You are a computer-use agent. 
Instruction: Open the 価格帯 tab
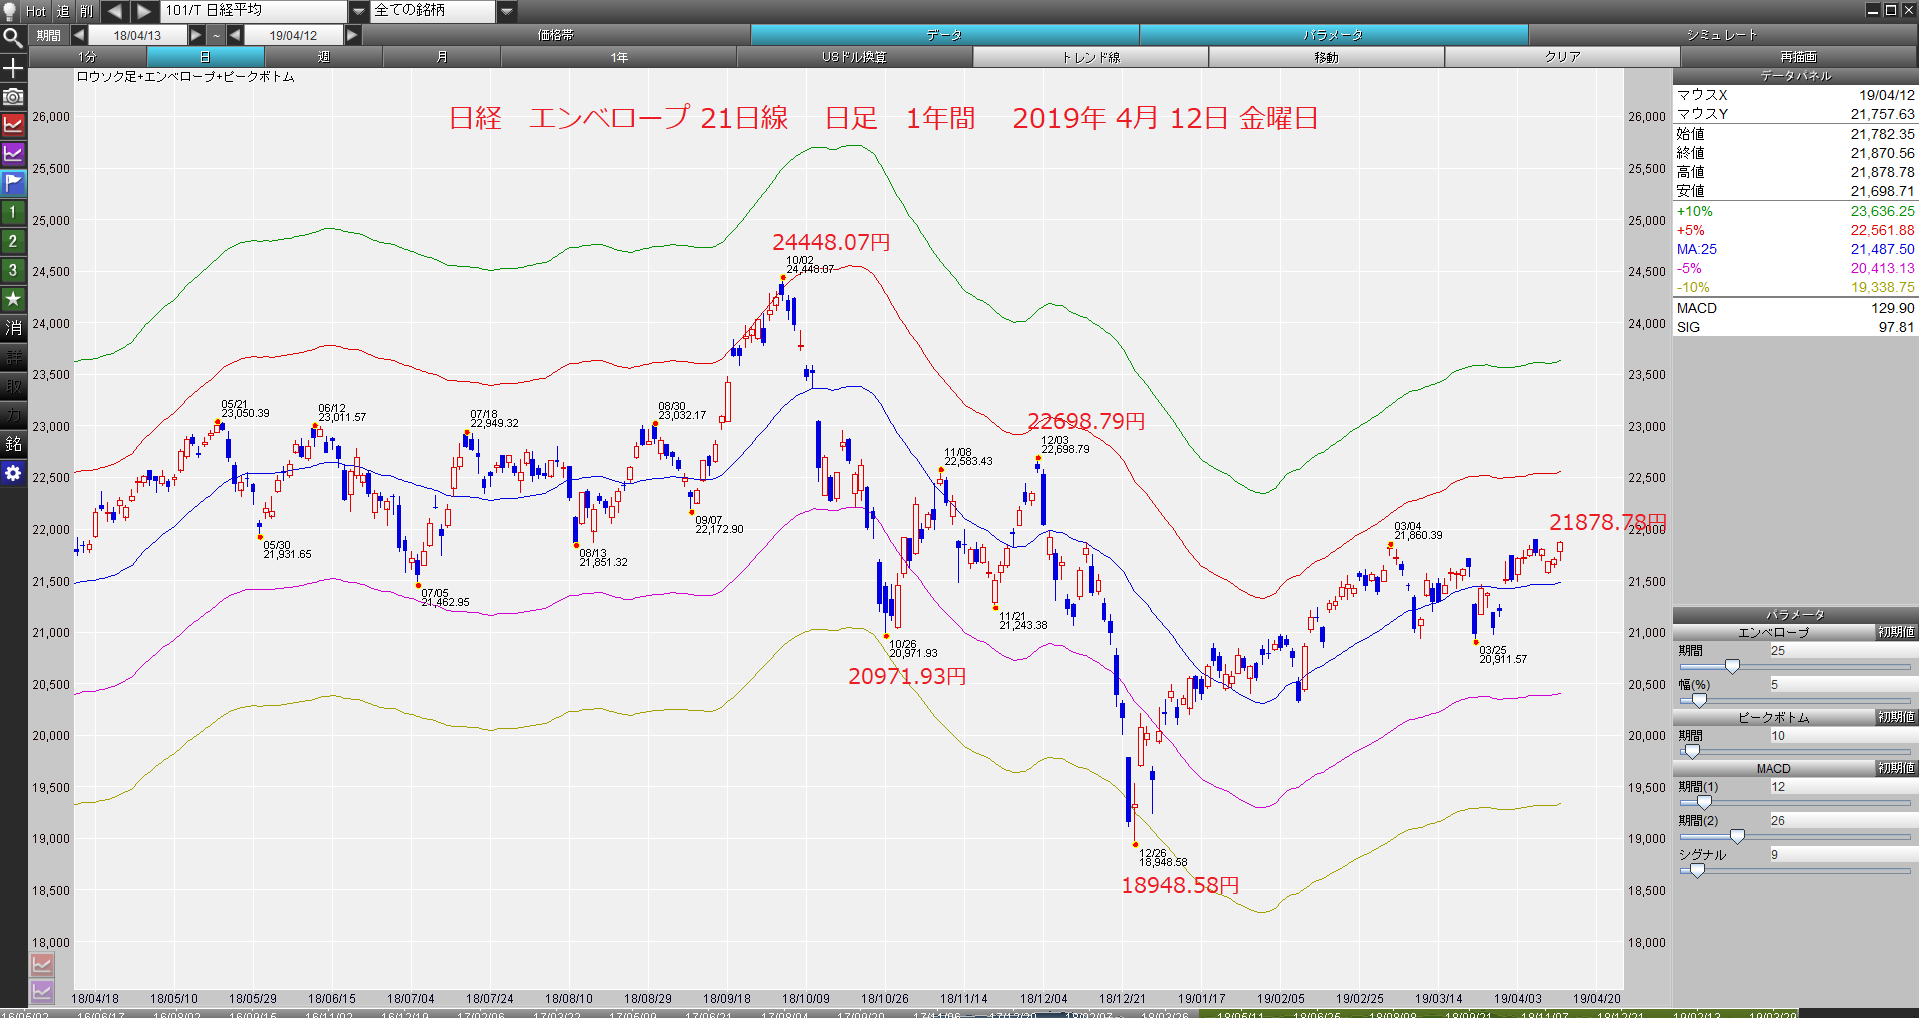556,35
